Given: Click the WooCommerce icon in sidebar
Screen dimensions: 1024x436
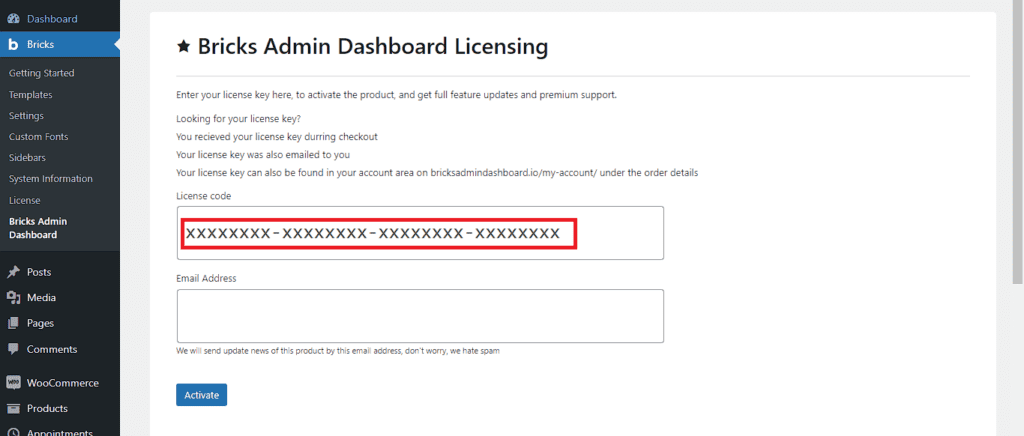Looking at the screenshot, I should coord(13,383).
